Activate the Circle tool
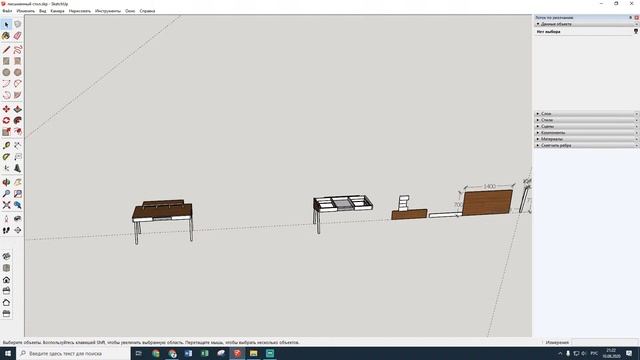 (6, 72)
